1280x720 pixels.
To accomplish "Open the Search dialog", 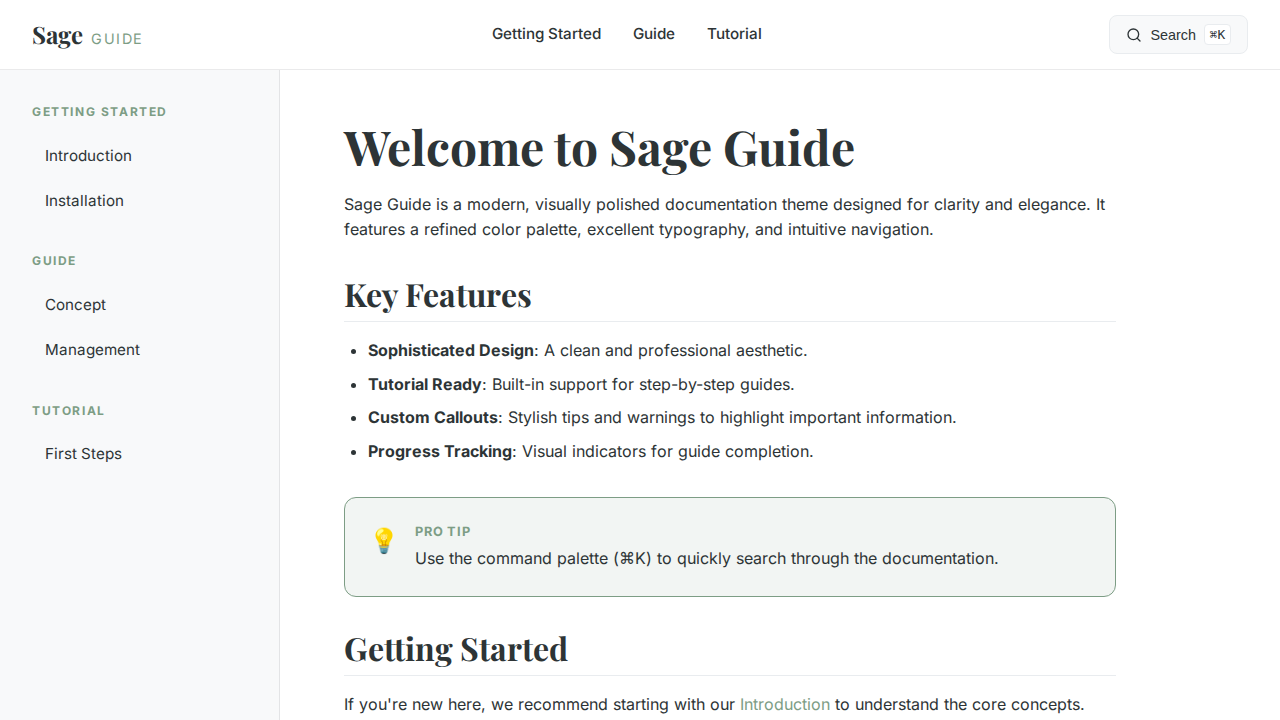I will click(x=1178, y=34).
